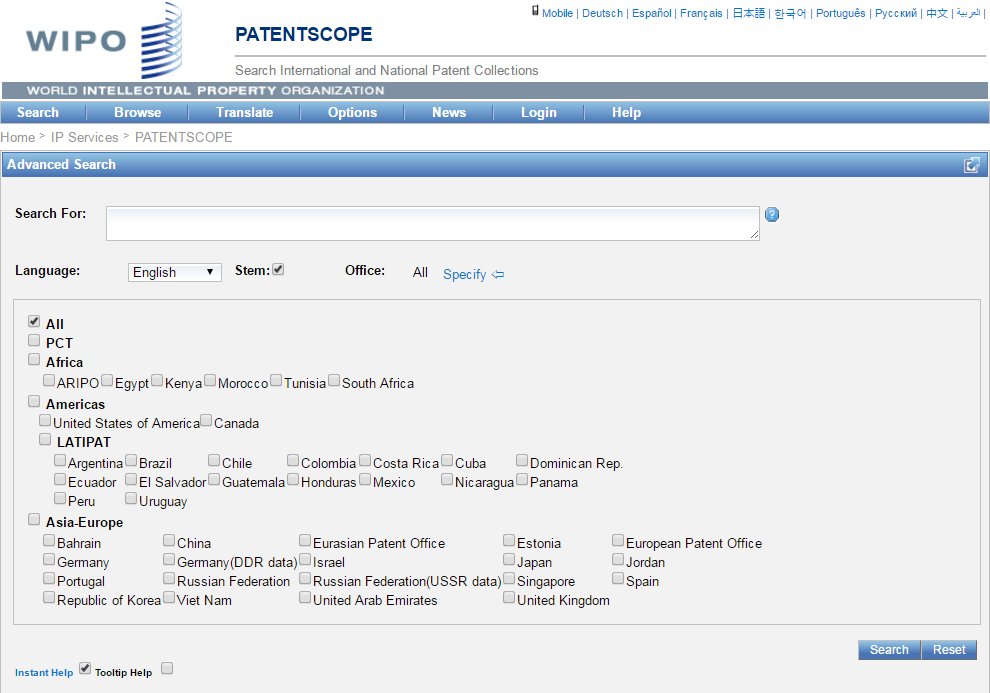Check the Asia-Europe group checkbox
The width and height of the screenshot is (990, 693).
point(34,519)
